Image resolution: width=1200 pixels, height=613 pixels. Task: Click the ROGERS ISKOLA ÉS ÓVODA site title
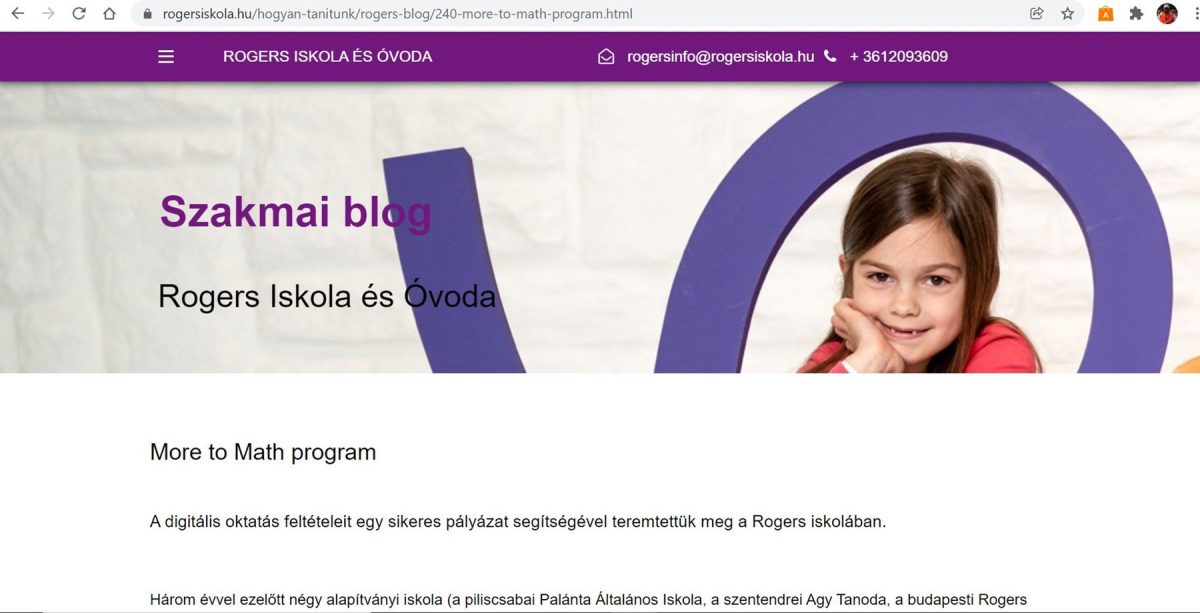328,57
